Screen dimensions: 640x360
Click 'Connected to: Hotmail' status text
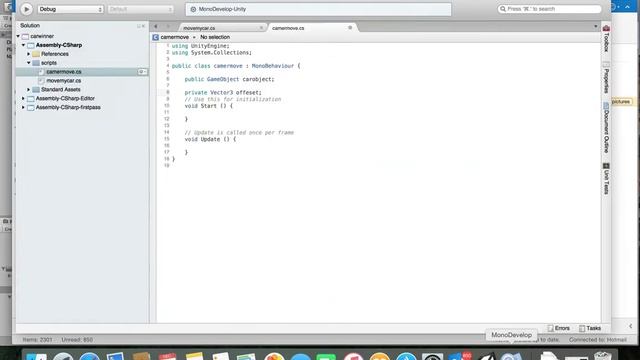(x=598, y=340)
